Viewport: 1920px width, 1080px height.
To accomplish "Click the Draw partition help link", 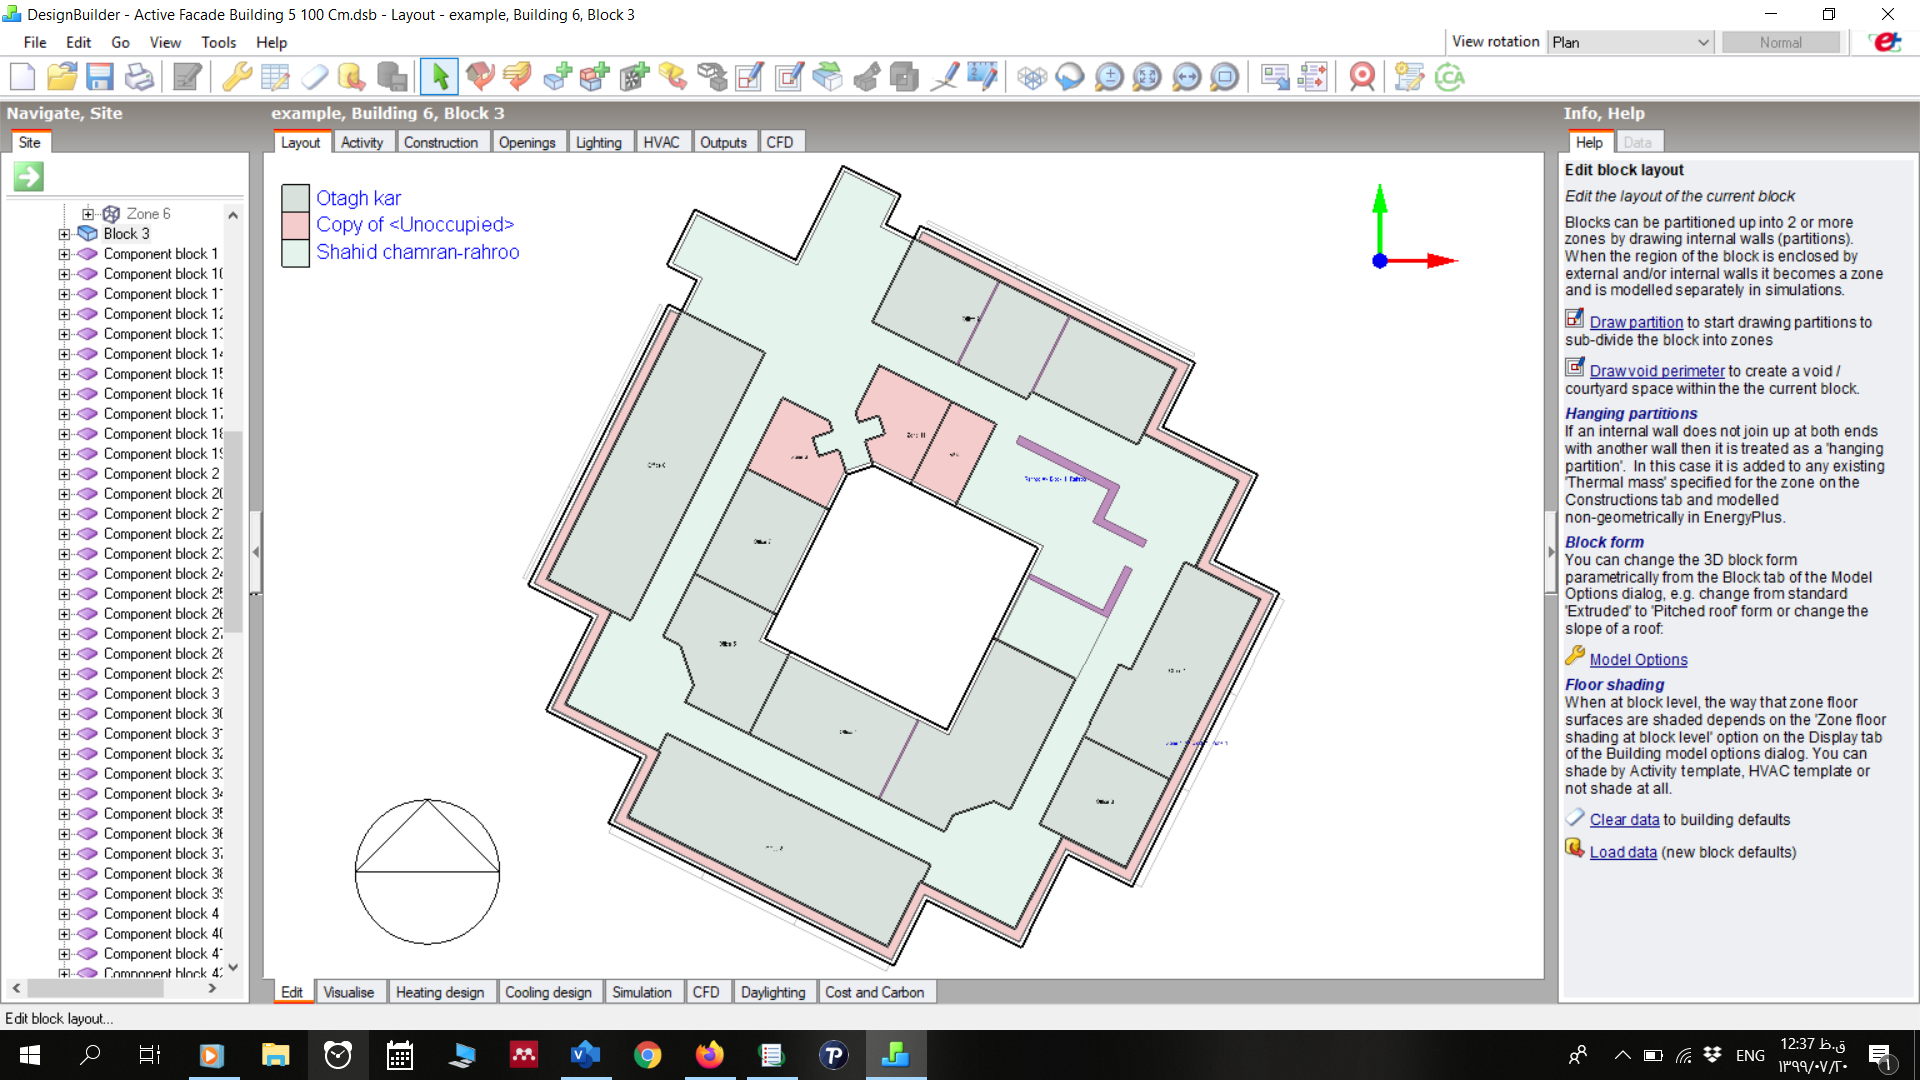I will (x=1636, y=322).
